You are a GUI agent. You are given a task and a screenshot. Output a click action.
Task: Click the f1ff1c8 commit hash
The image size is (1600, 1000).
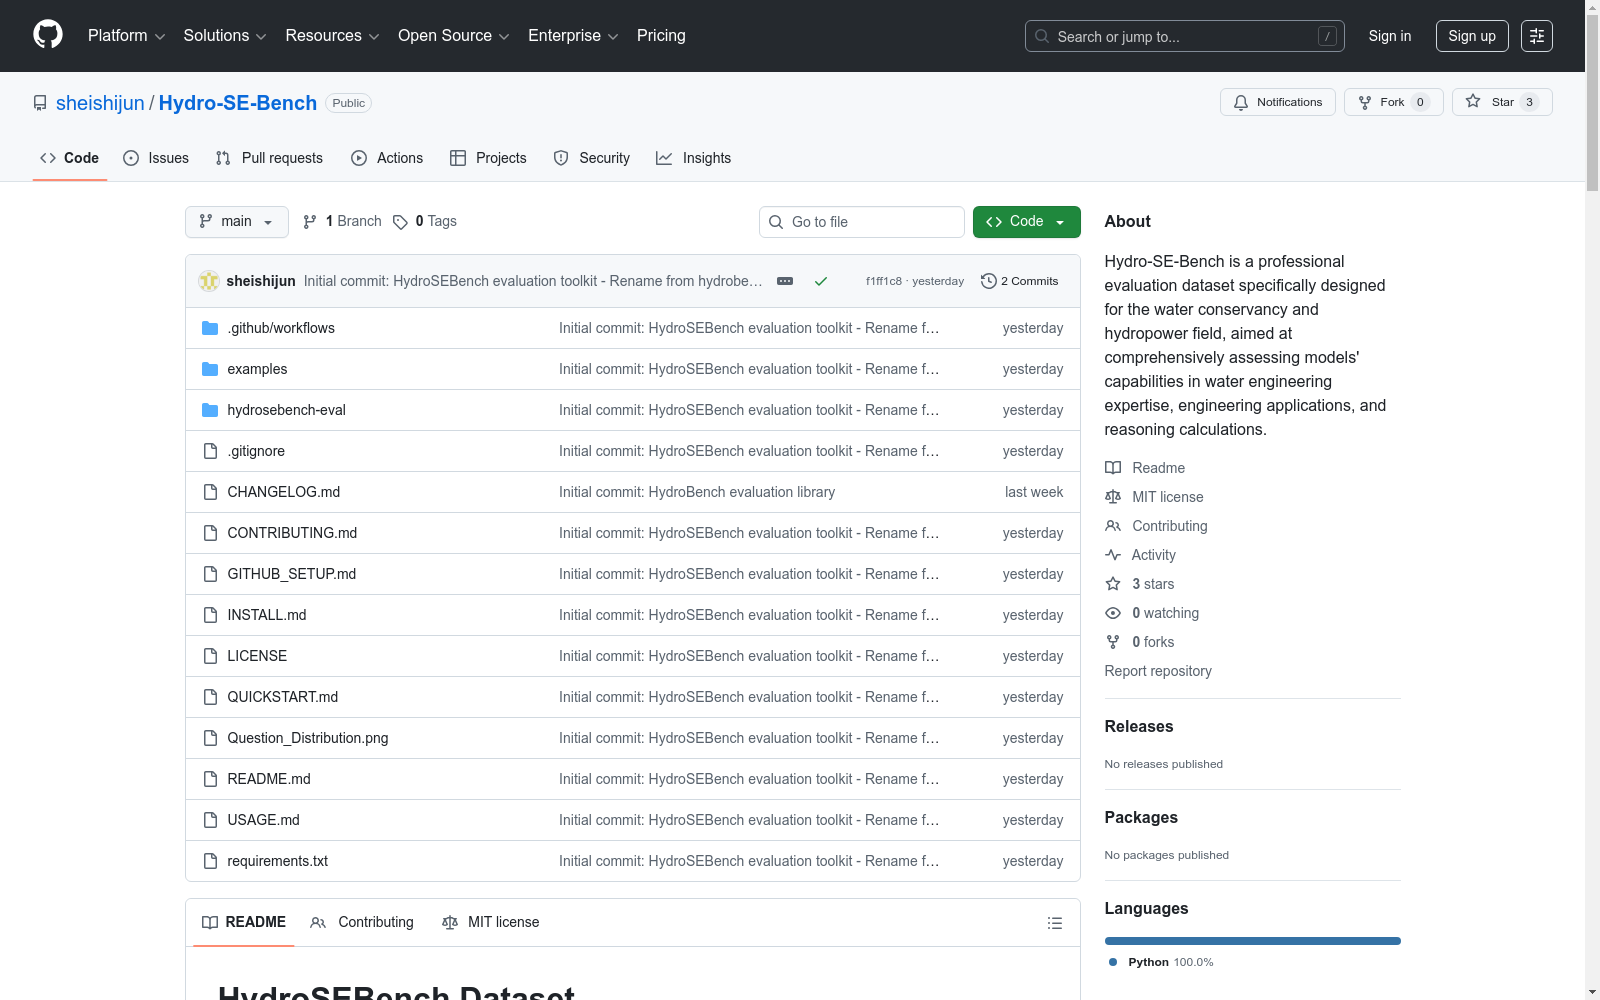click(x=884, y=282)
